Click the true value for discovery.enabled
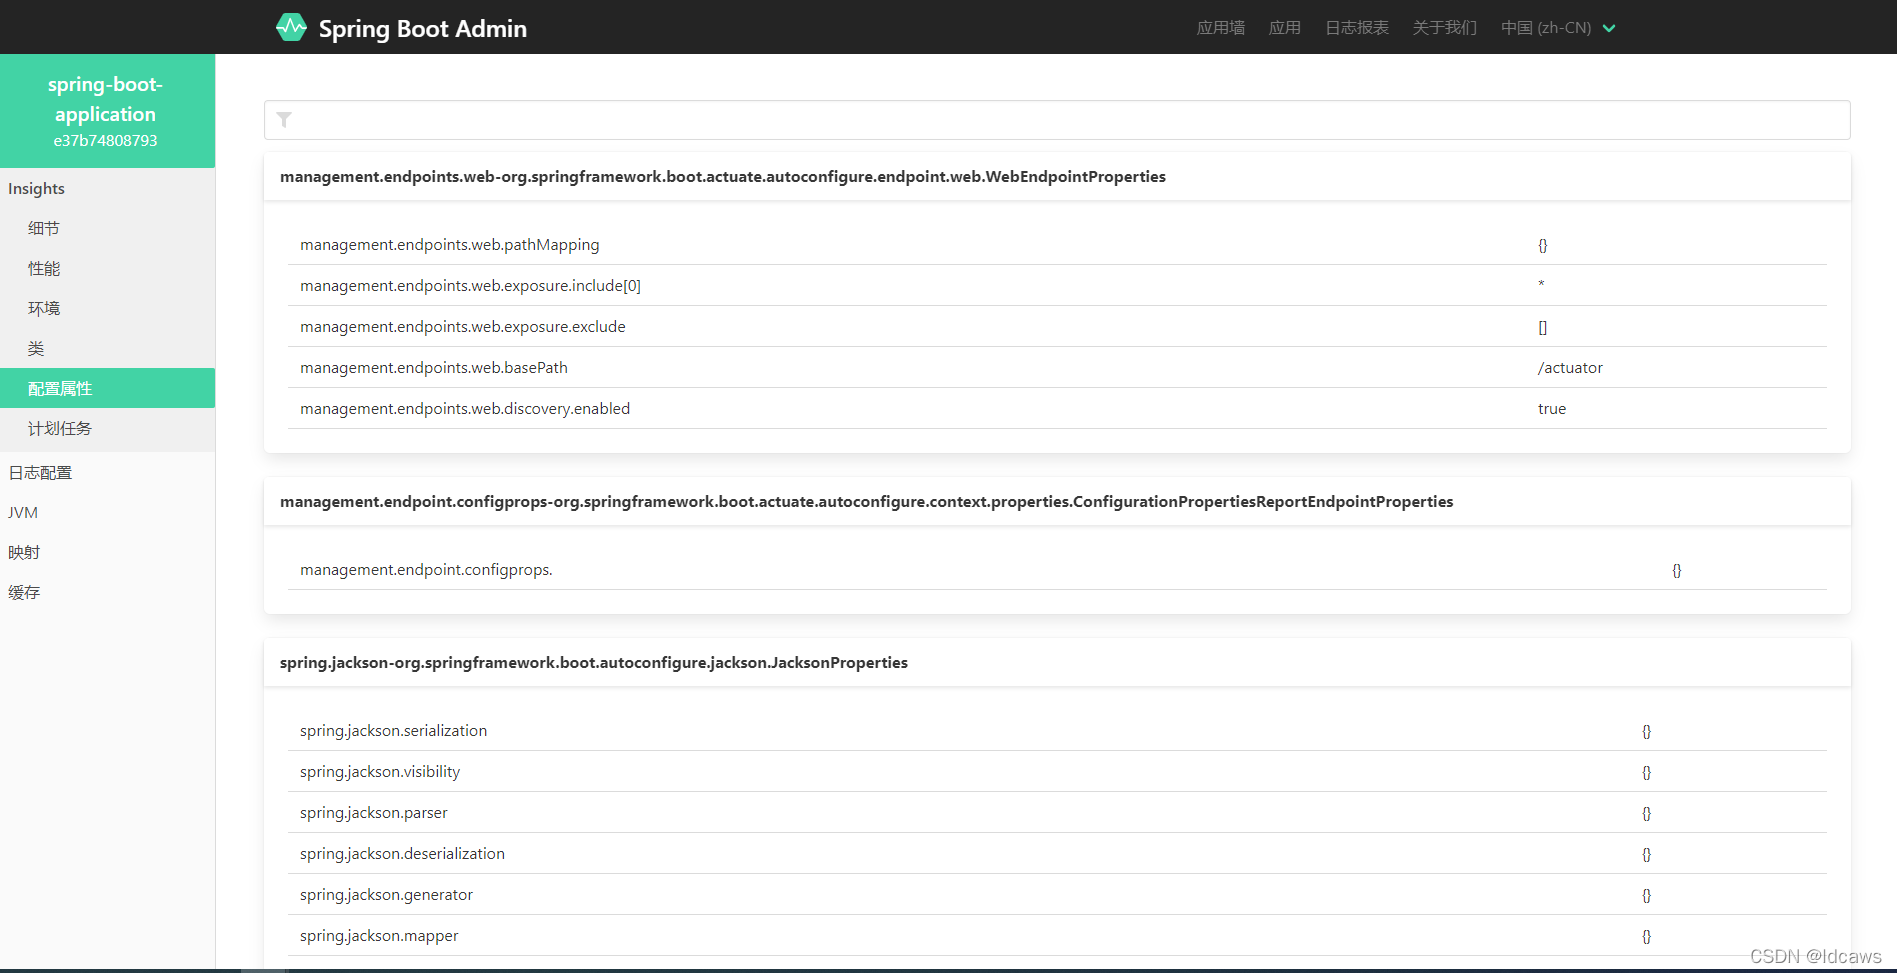The height and width of the screenshot is (973, 1897). (1552, 409)
